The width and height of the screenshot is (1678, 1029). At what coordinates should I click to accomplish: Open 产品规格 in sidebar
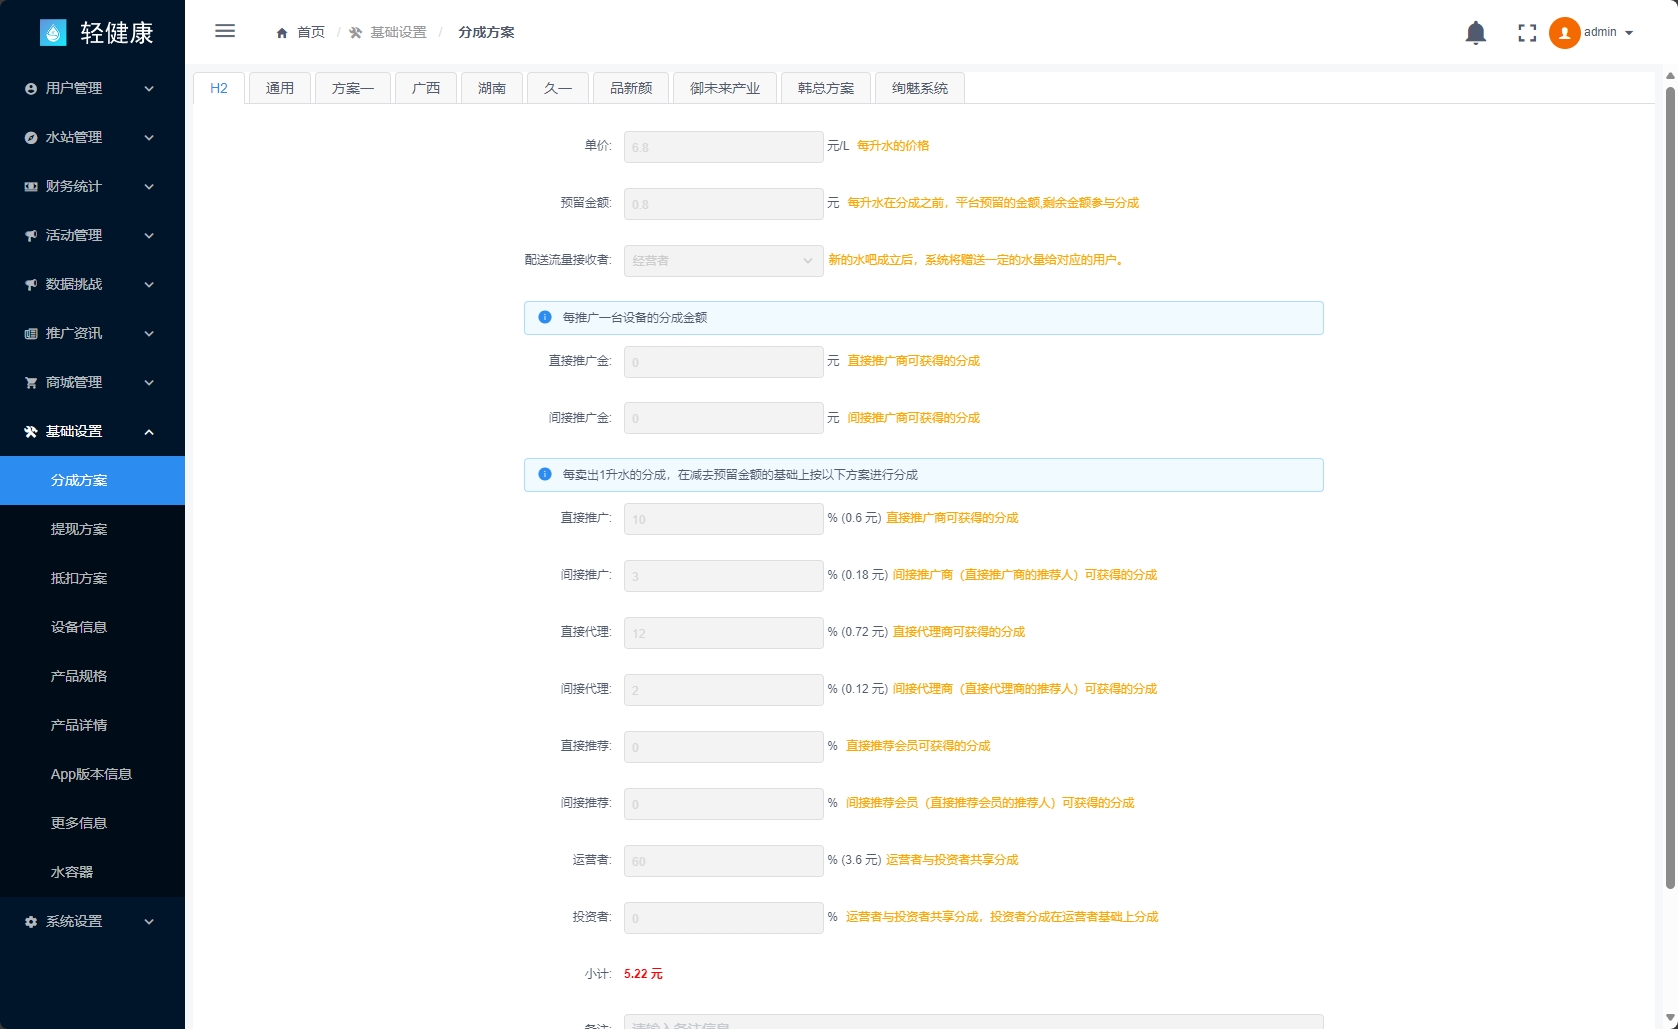pos(92,677)
